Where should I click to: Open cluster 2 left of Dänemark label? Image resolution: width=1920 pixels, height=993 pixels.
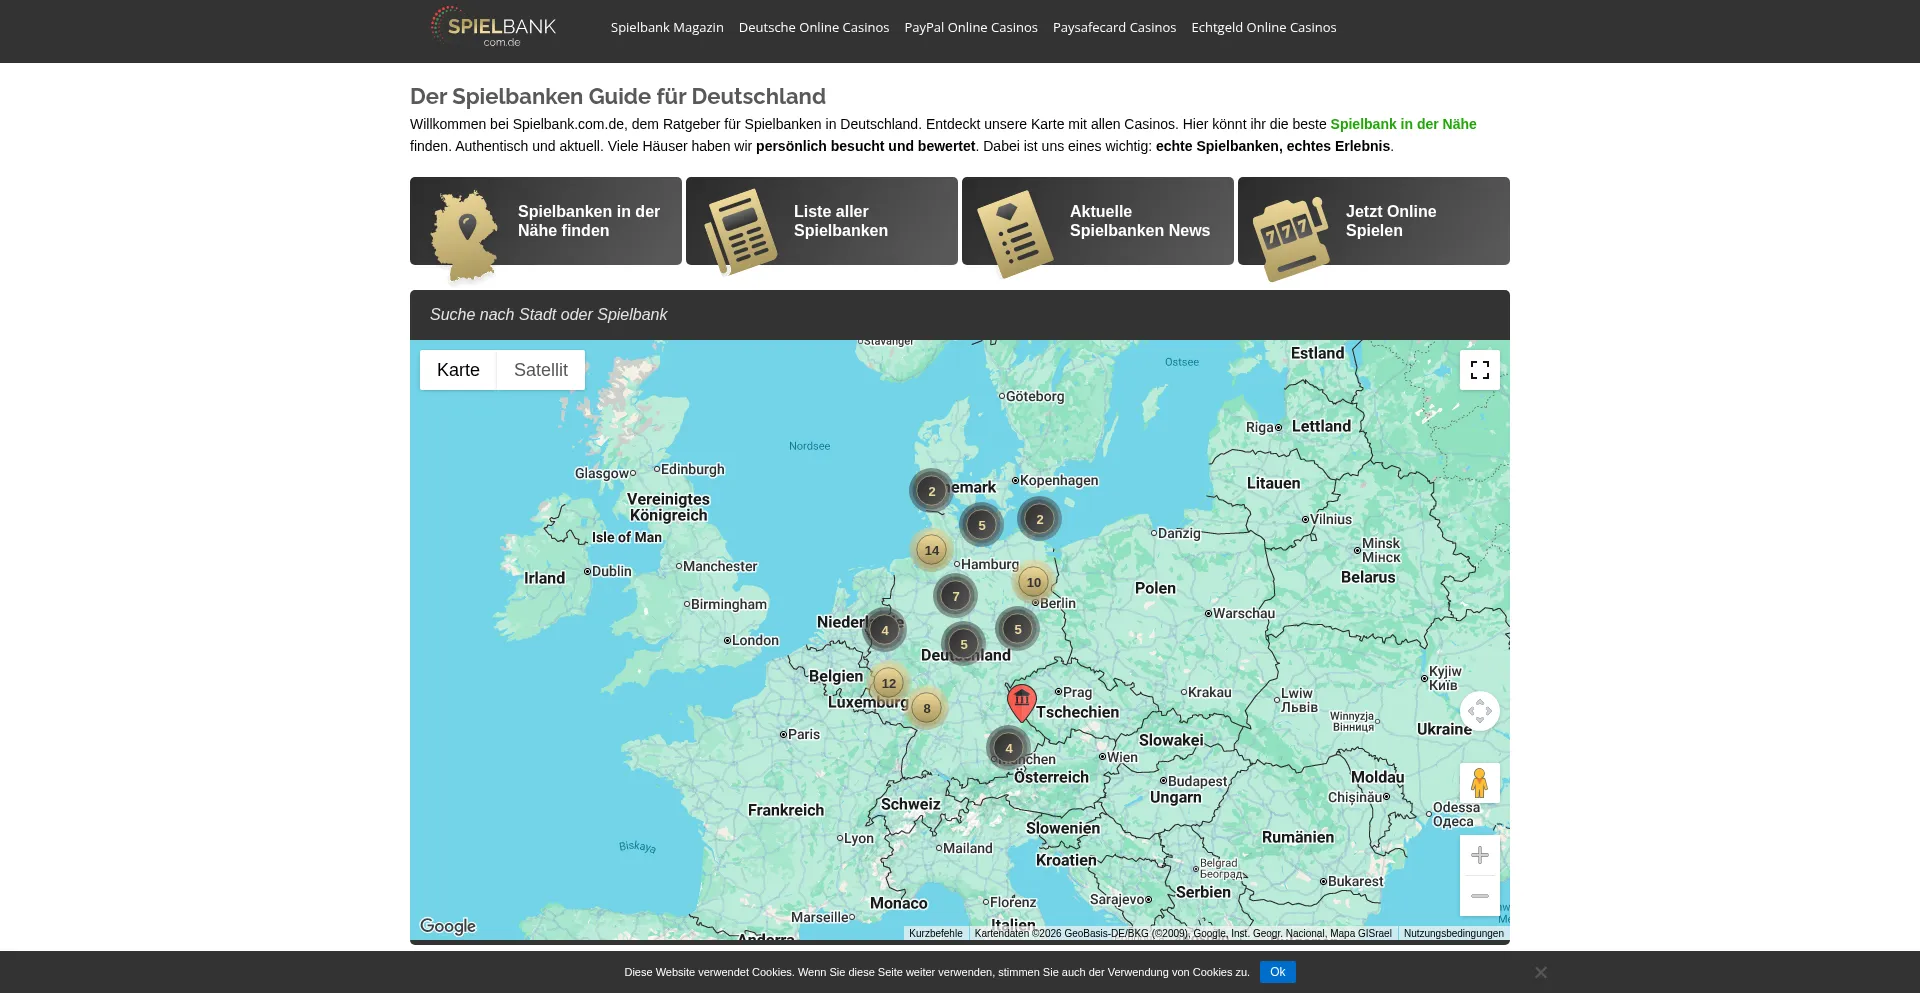(x=932, y=491)
